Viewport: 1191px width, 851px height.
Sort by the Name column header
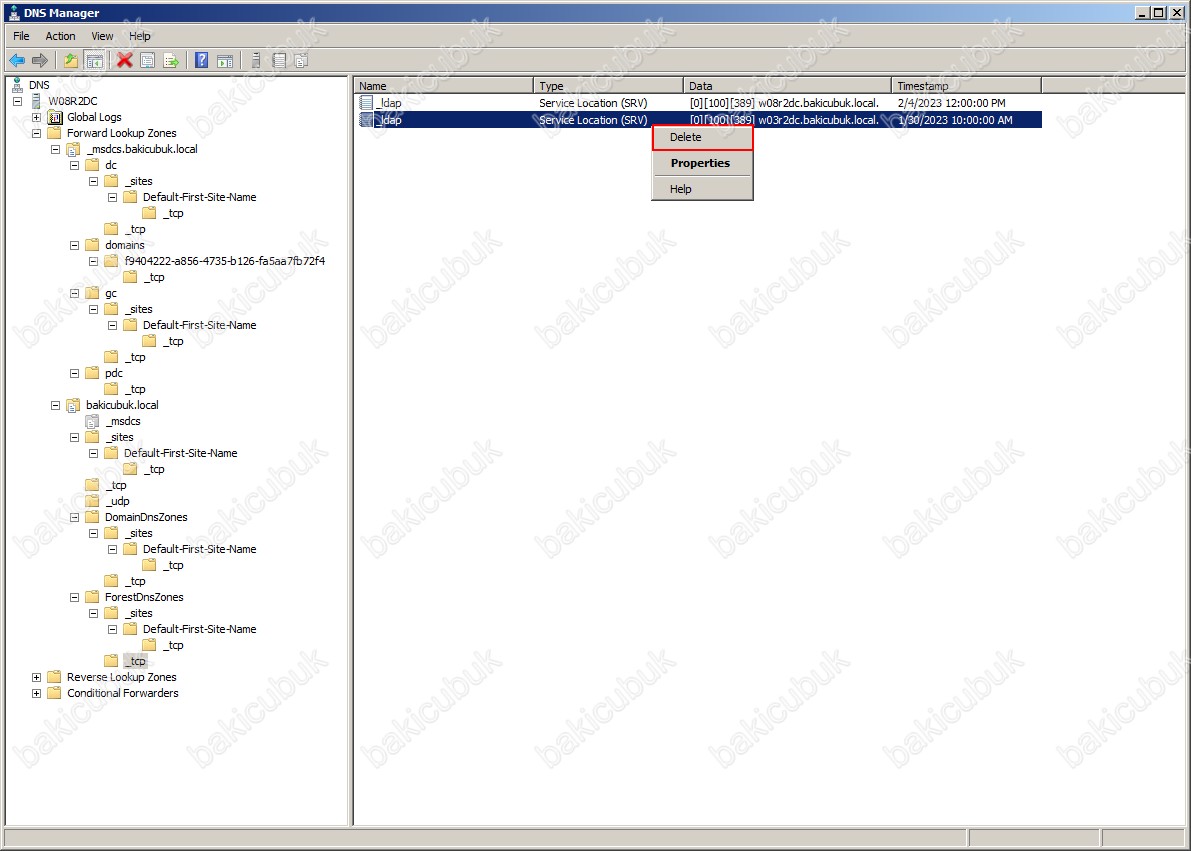coord(444,86)
